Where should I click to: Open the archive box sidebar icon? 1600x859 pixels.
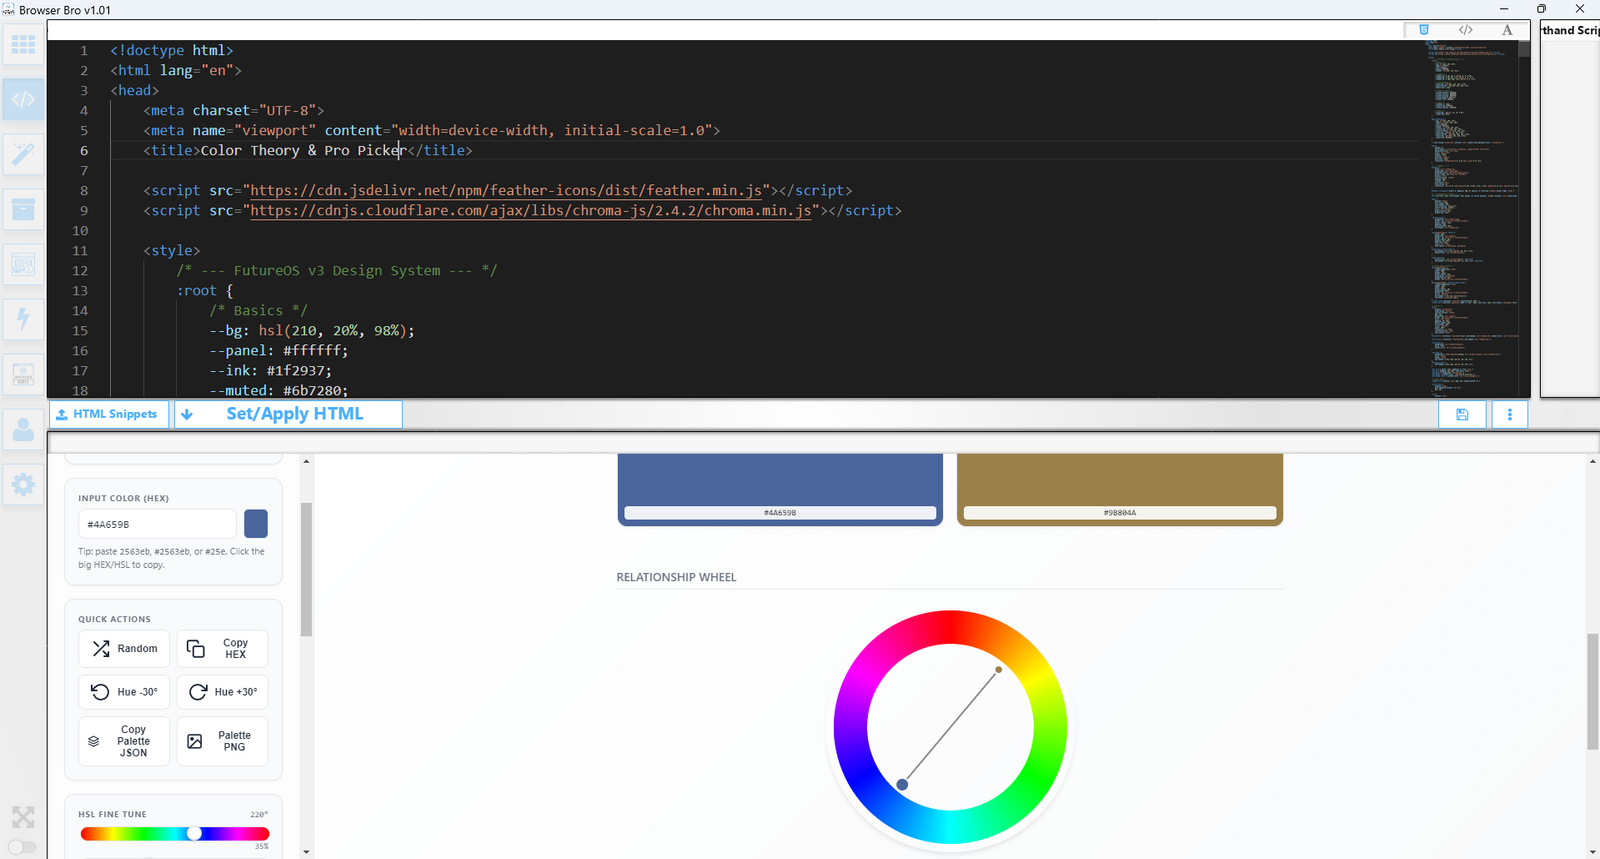pos(23,209)
